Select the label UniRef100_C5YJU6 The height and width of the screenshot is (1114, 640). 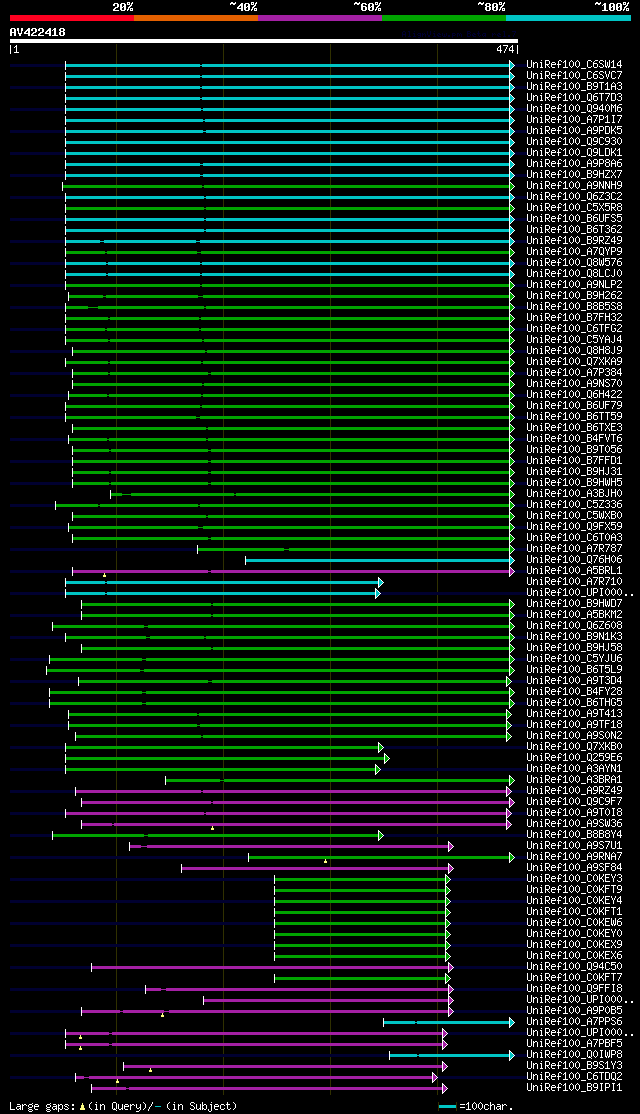point(575,659)
